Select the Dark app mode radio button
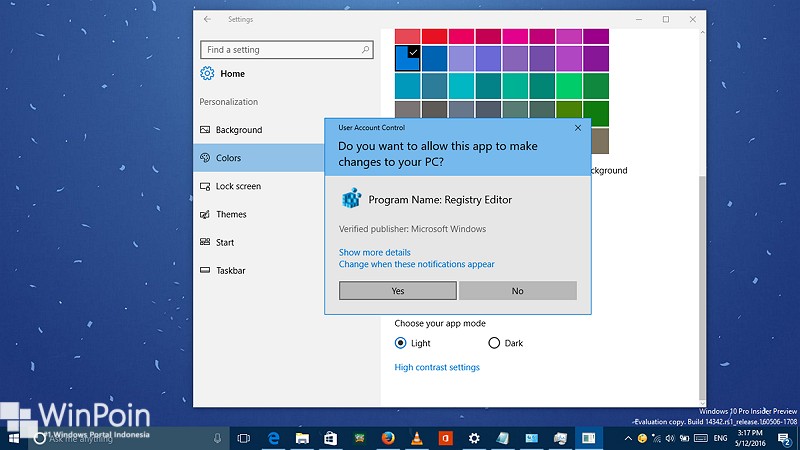Viewport: 800px width, 450px height. pyautogui.click(x=494, y=343)
